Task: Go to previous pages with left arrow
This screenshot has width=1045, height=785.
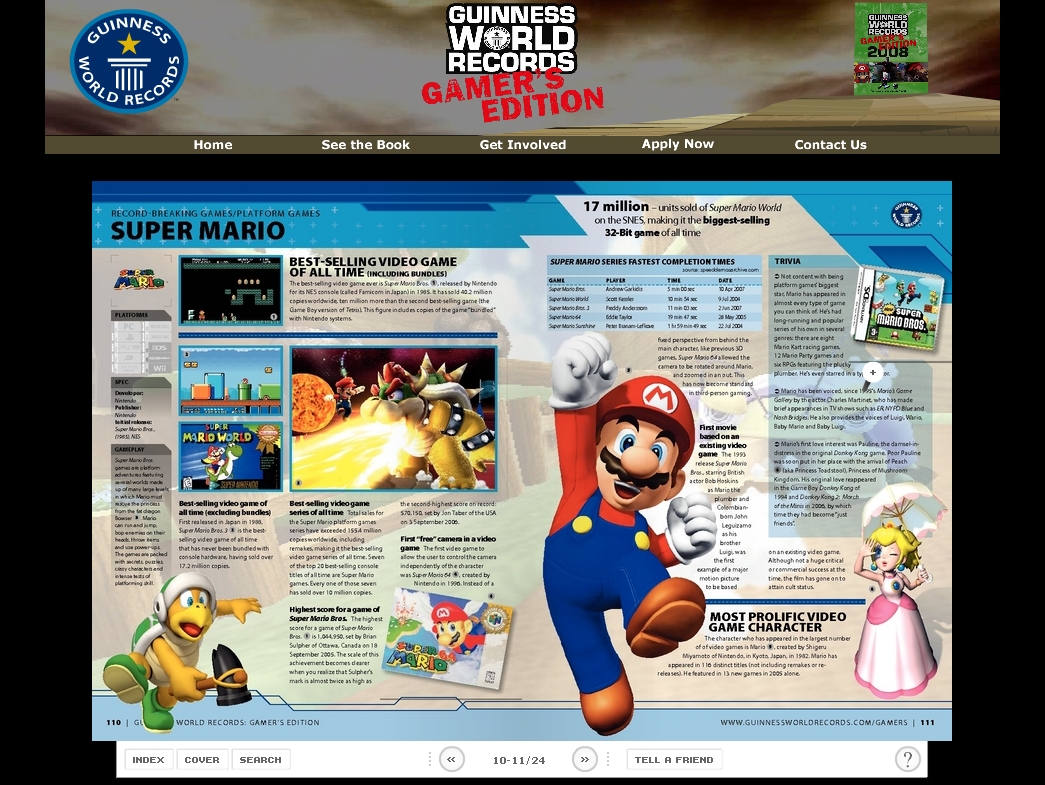Action: click(x=451, y=759)
